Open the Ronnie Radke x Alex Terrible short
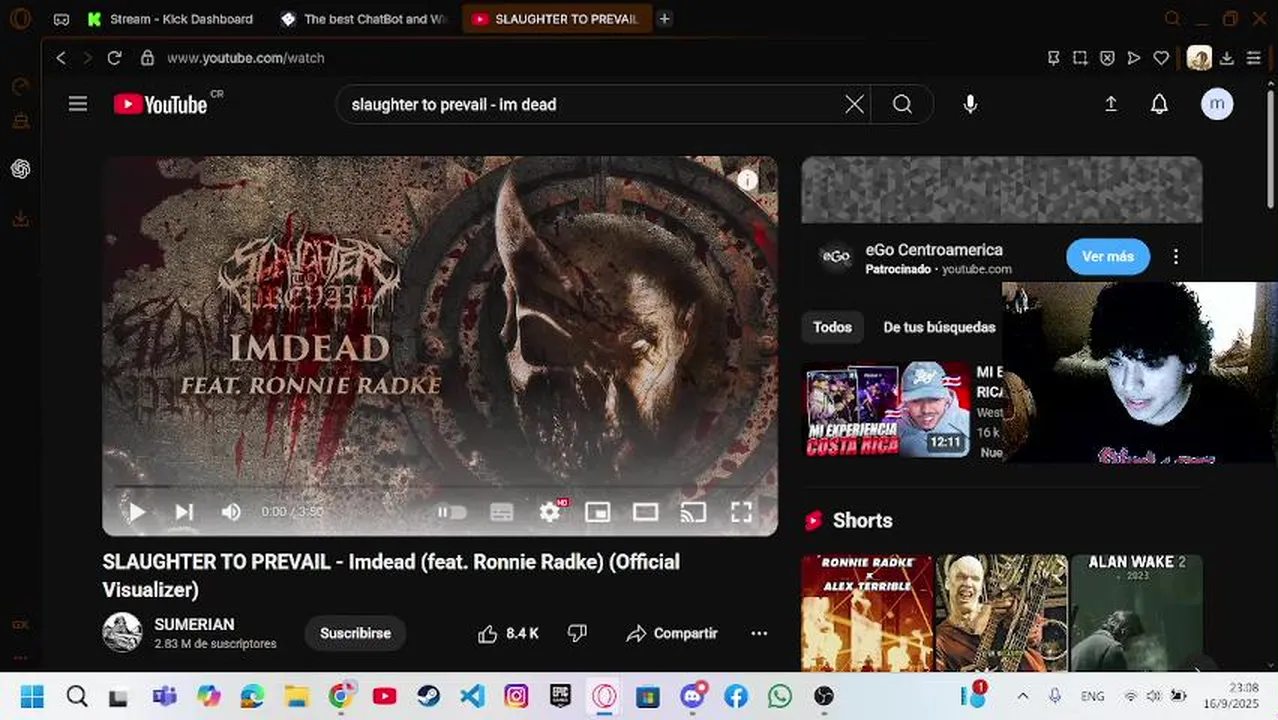 867,613
